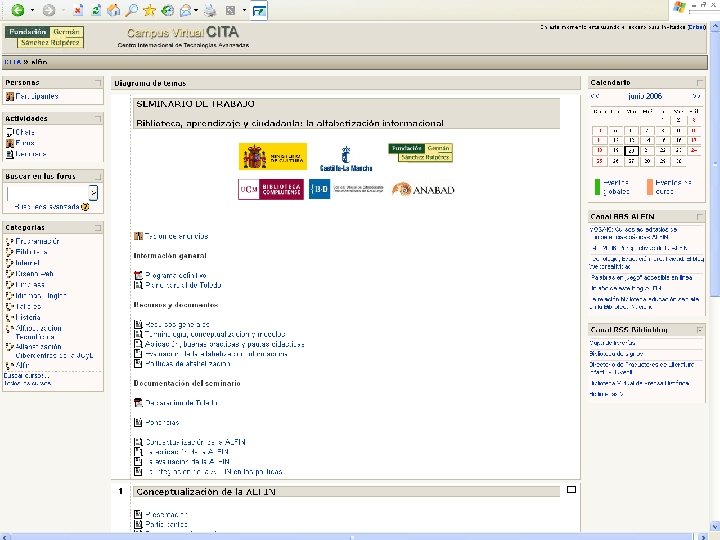This screenshot has width=720, height=540.
Task: Open the Recursos generales resource
Action: pos(177,324)
